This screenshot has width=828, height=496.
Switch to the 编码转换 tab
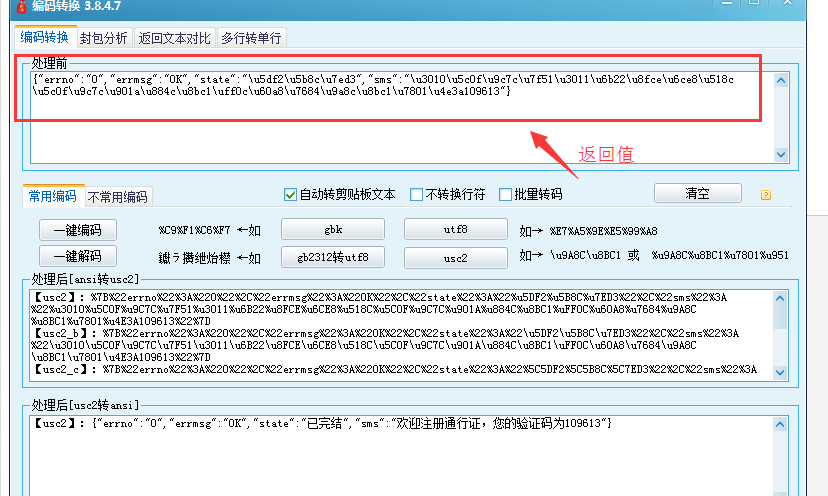click(45, 37)
